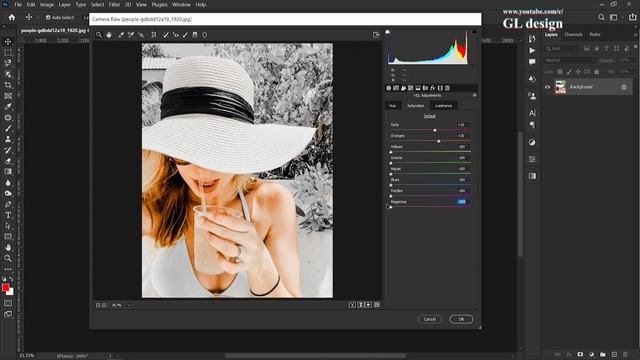This screenshot has height=360, width=640.
Task: Select the White Balance eyedropper in Camera Raw
Action: (121, 35)
